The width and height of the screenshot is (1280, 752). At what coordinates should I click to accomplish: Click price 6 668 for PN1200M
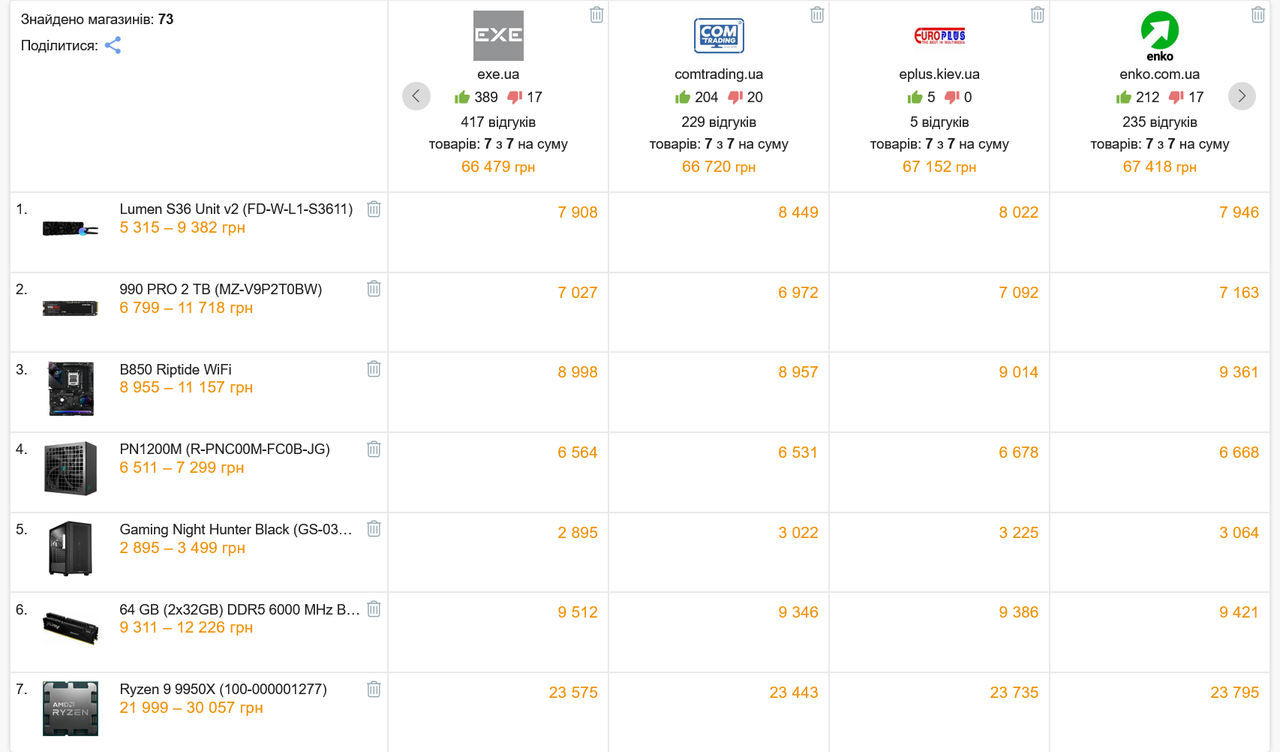[1239, 452]
